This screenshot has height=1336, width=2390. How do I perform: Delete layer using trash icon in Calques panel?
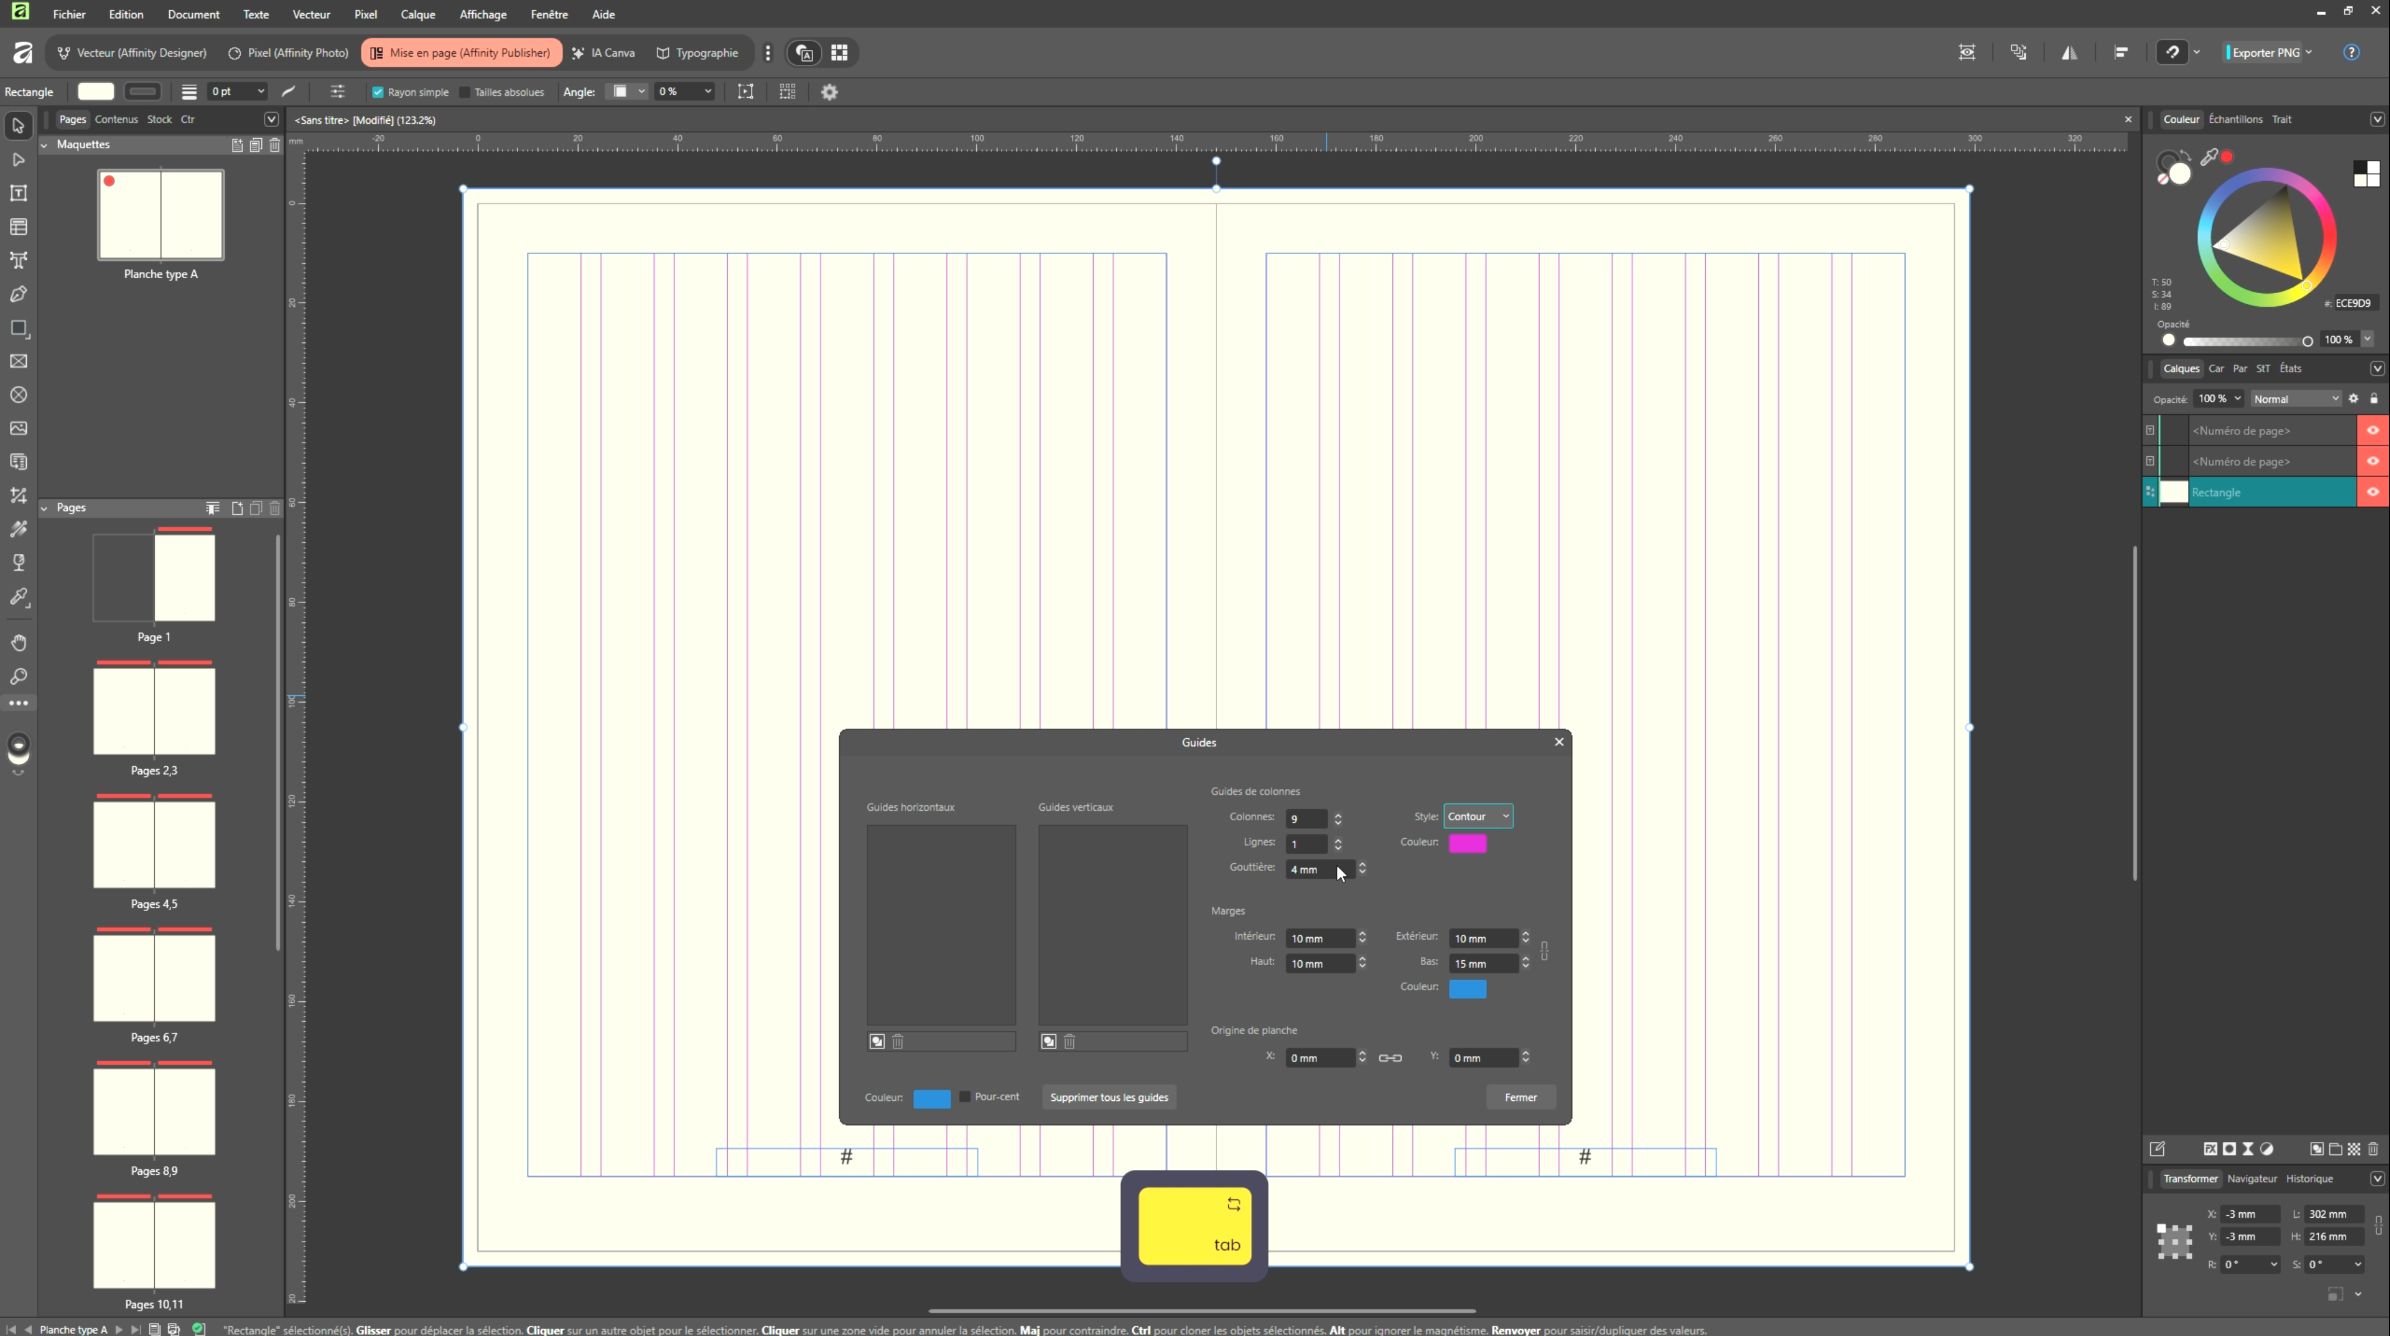coord(2373,1149)
